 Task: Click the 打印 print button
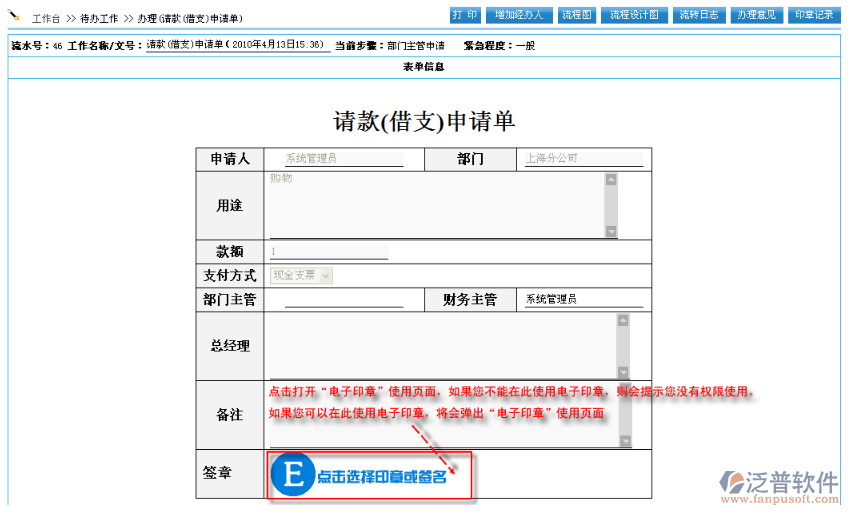pyautogui.click(x=465, y=15)
